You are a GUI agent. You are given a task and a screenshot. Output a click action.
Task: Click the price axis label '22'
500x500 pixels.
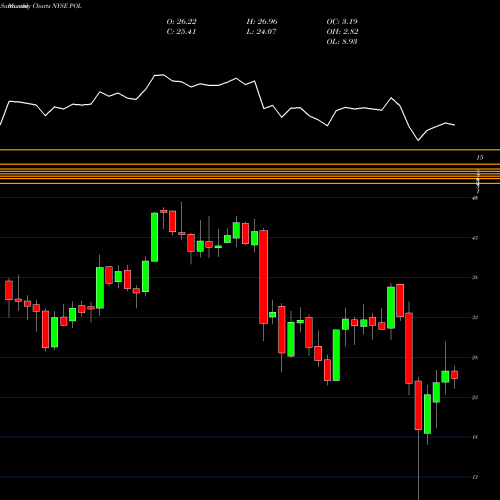tap(475, 397)
